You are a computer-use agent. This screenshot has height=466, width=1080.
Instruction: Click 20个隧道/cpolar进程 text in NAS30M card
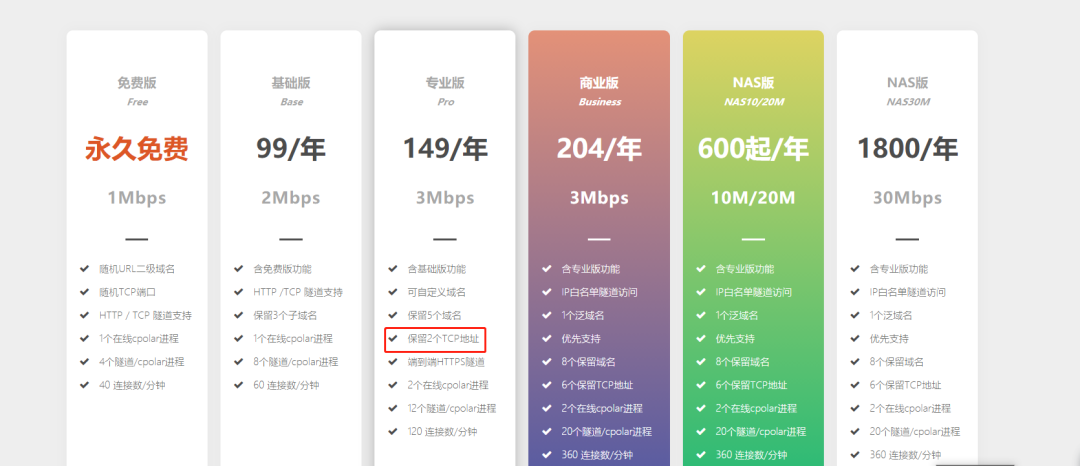pos(915,432)
